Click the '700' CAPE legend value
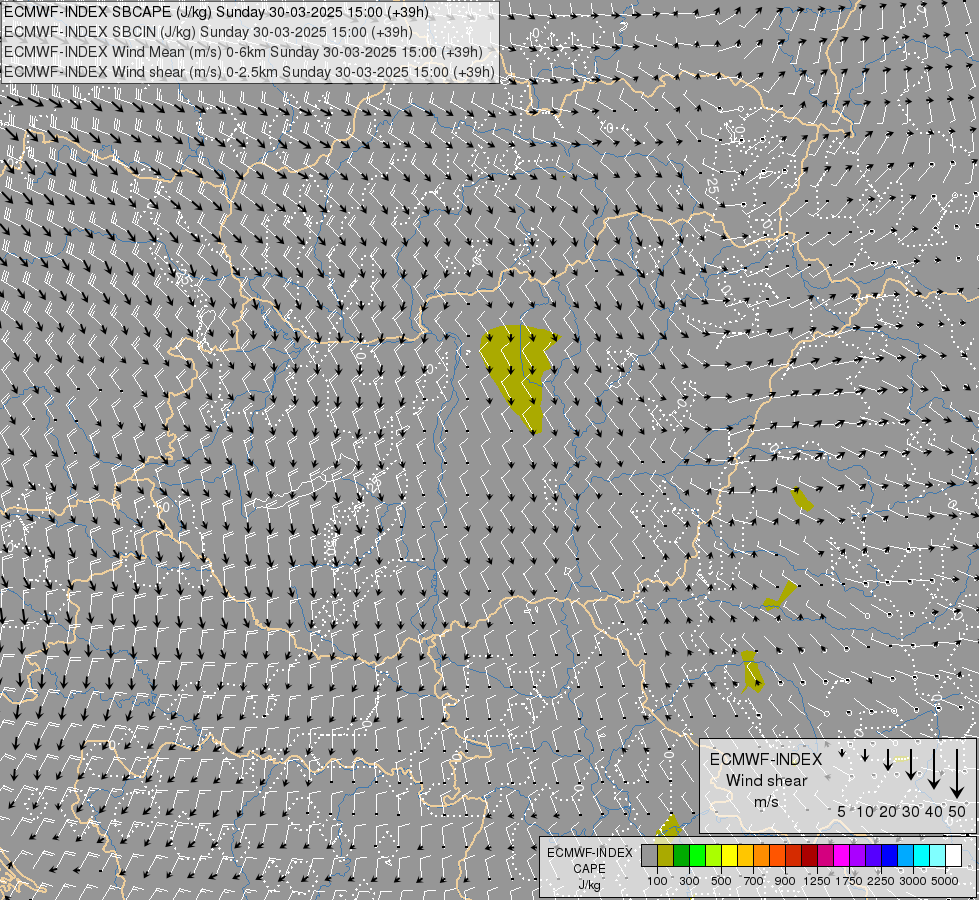 (x=754, y=881)
